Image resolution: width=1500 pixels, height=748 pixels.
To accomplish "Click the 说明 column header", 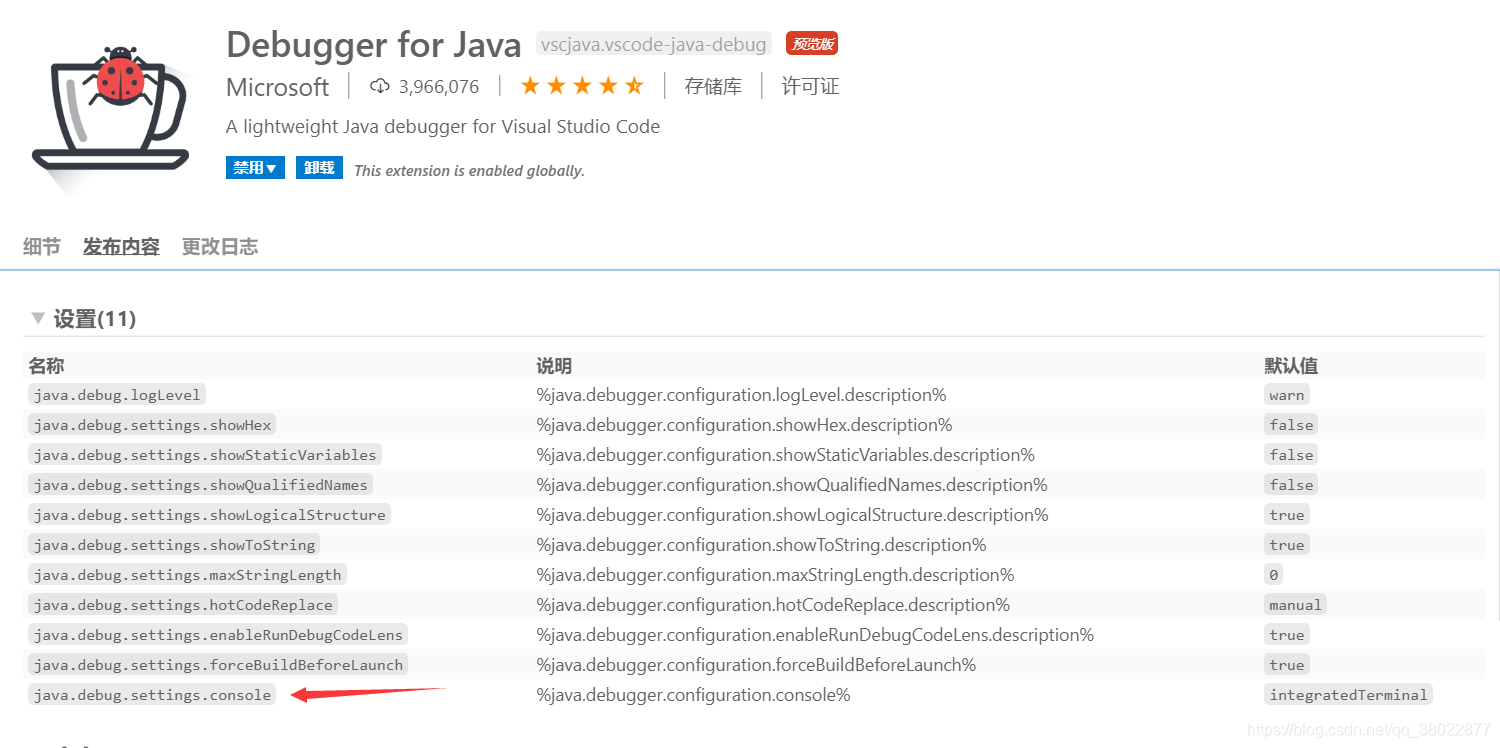I will (x=554, y=366).
